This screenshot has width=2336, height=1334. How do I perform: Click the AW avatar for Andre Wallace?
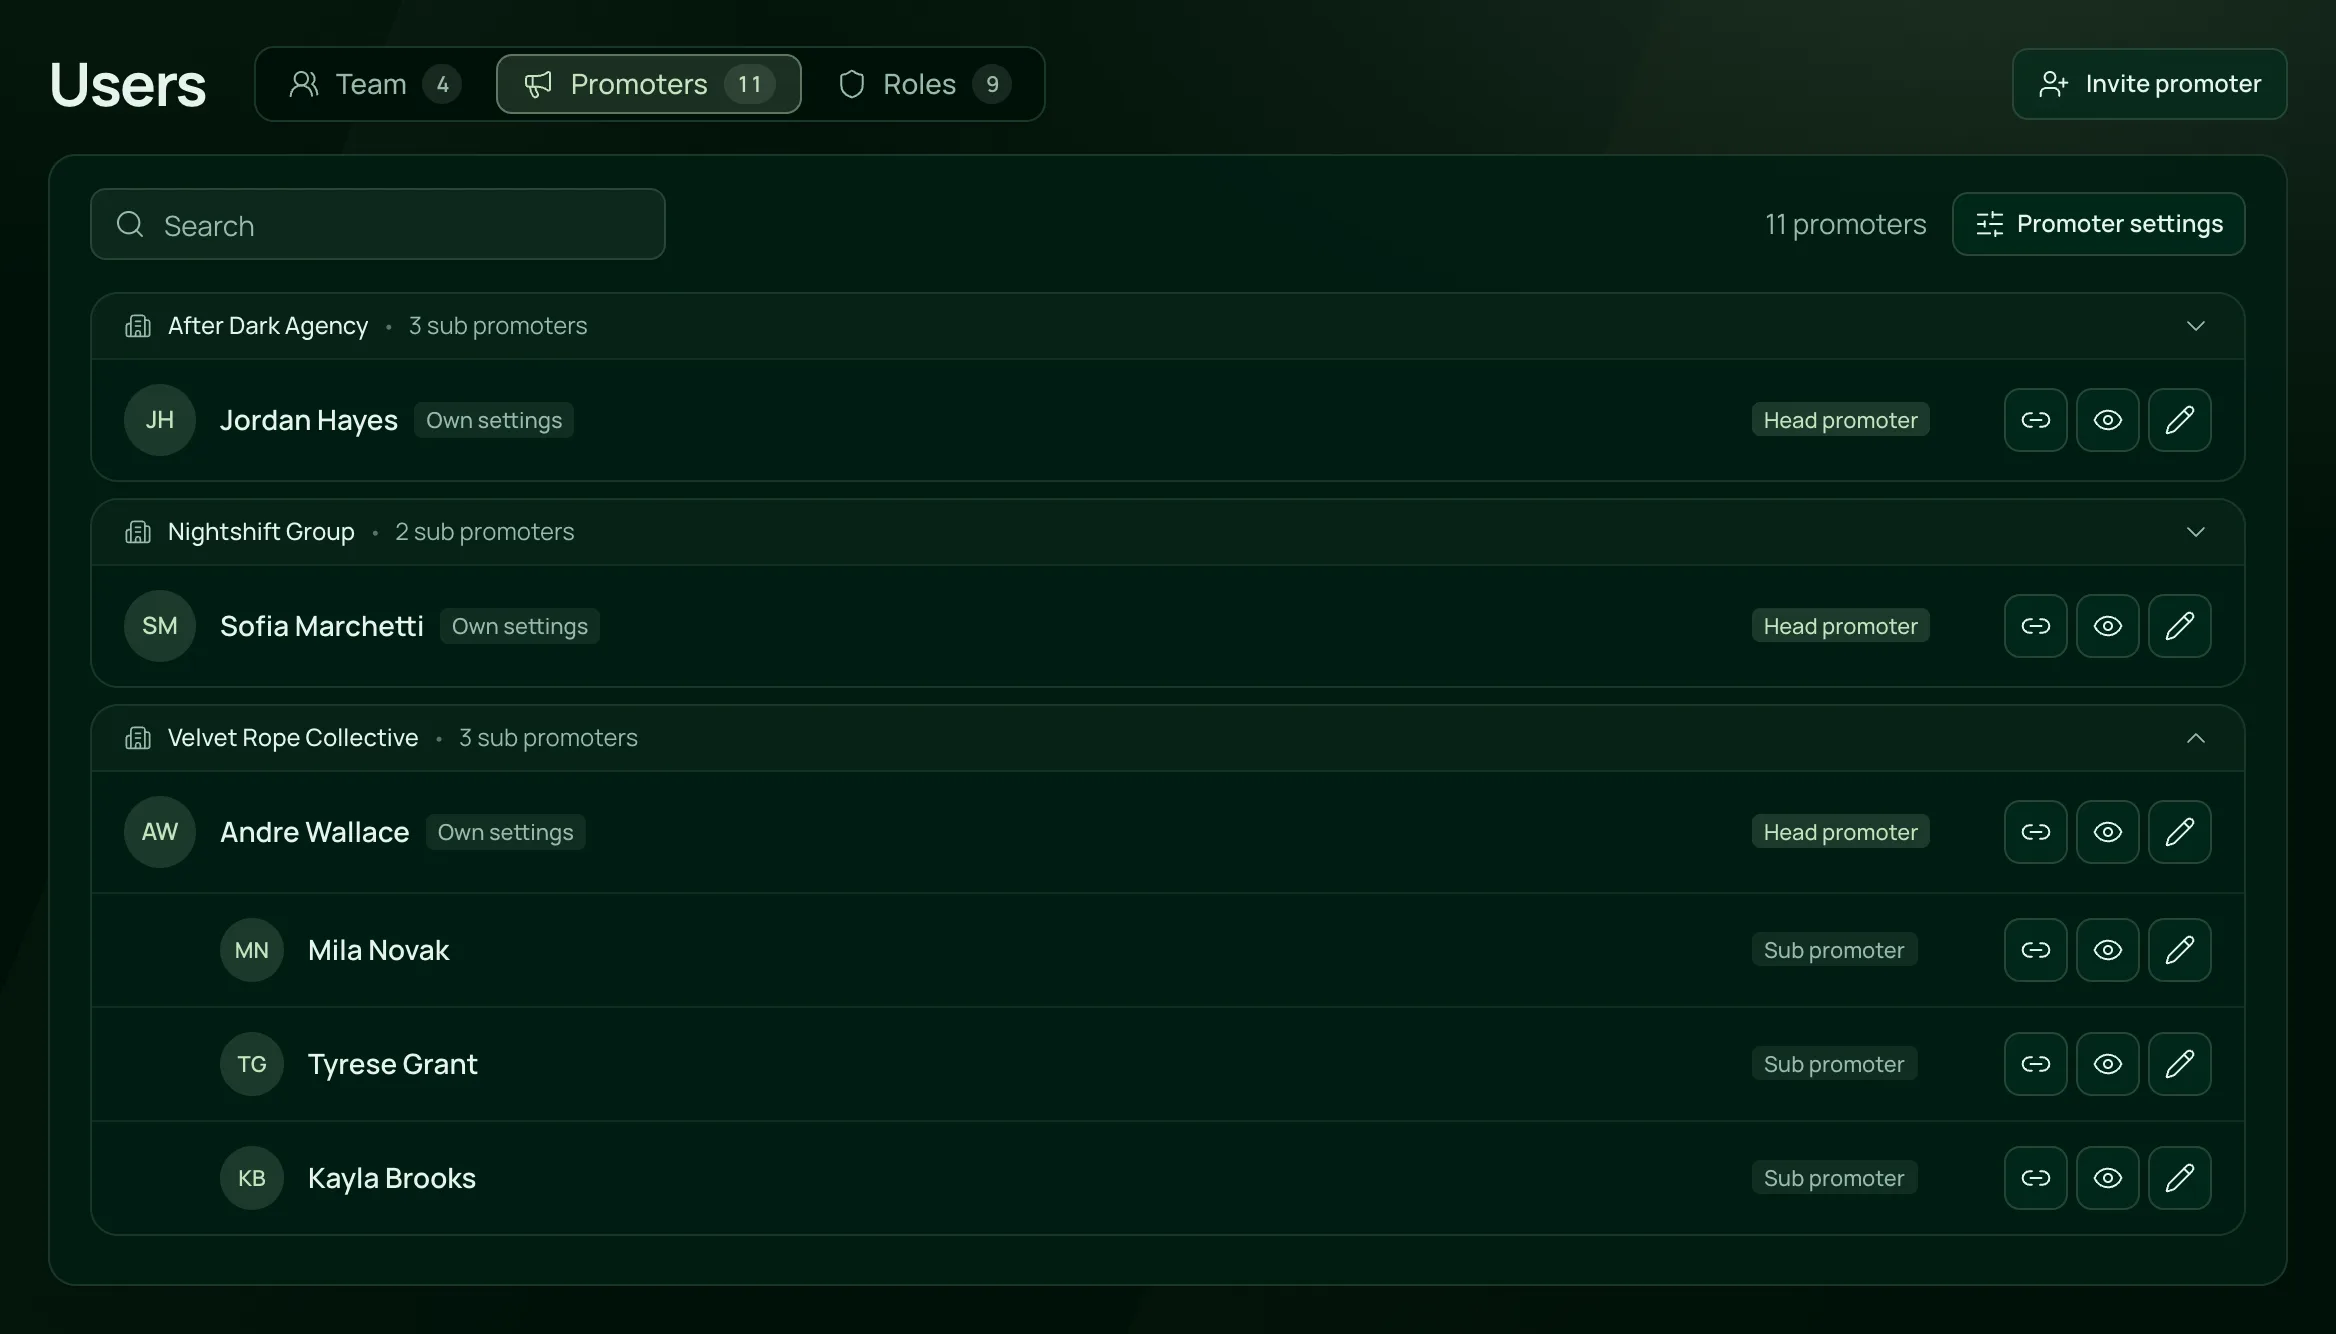(160, 832)
